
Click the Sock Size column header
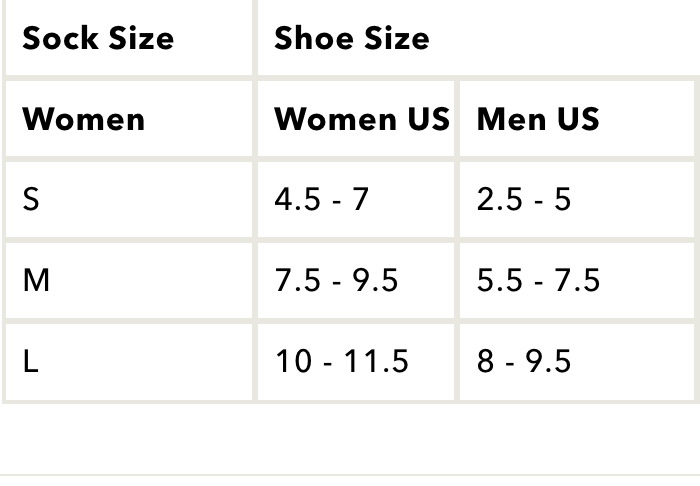coord(98,39)
